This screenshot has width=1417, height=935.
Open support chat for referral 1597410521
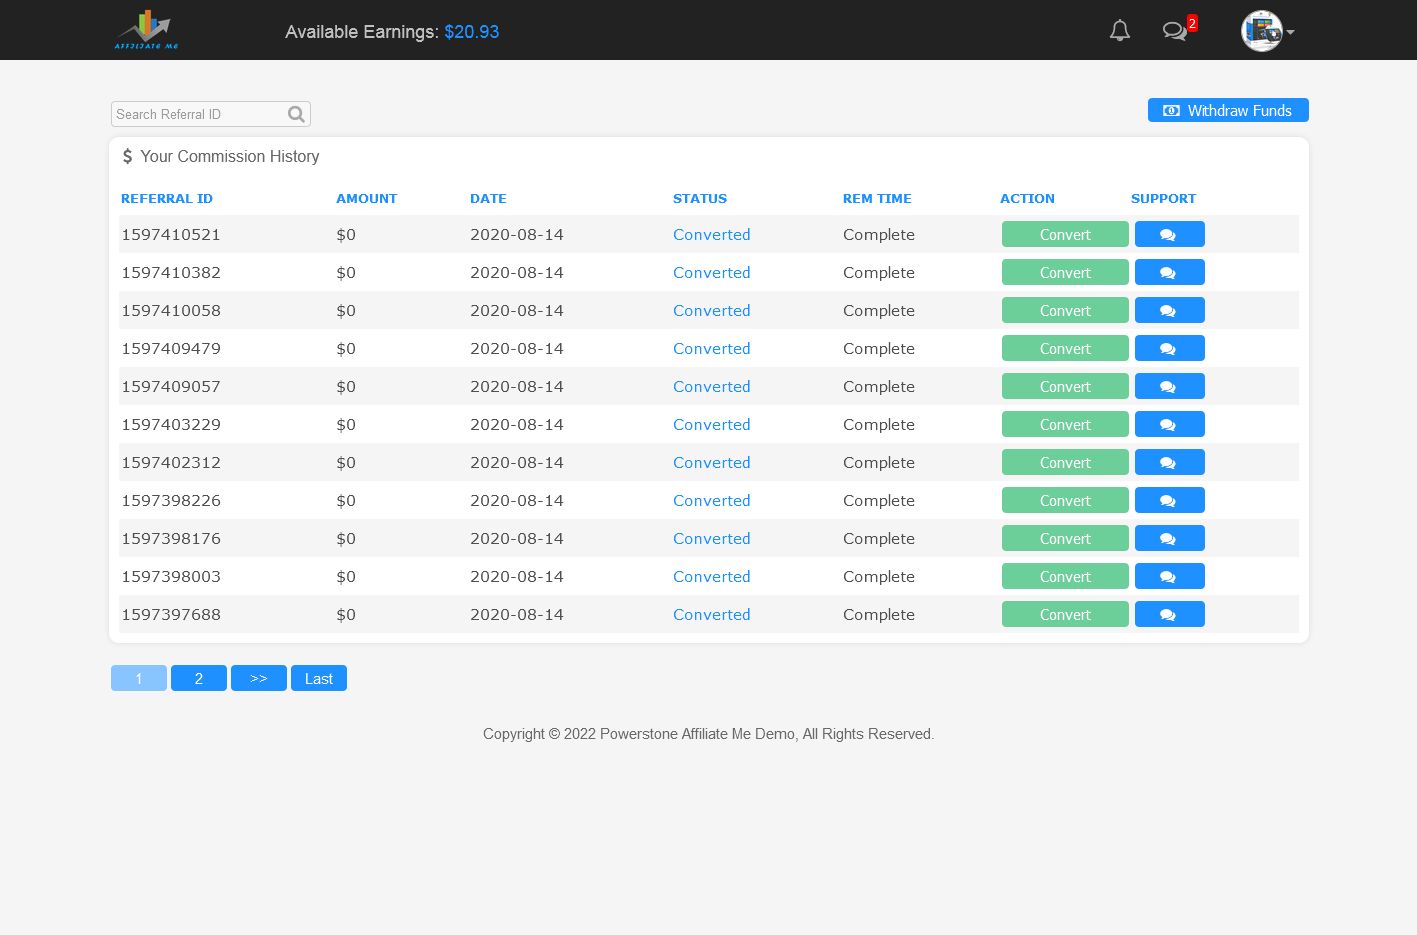[x=1169, y=235]
